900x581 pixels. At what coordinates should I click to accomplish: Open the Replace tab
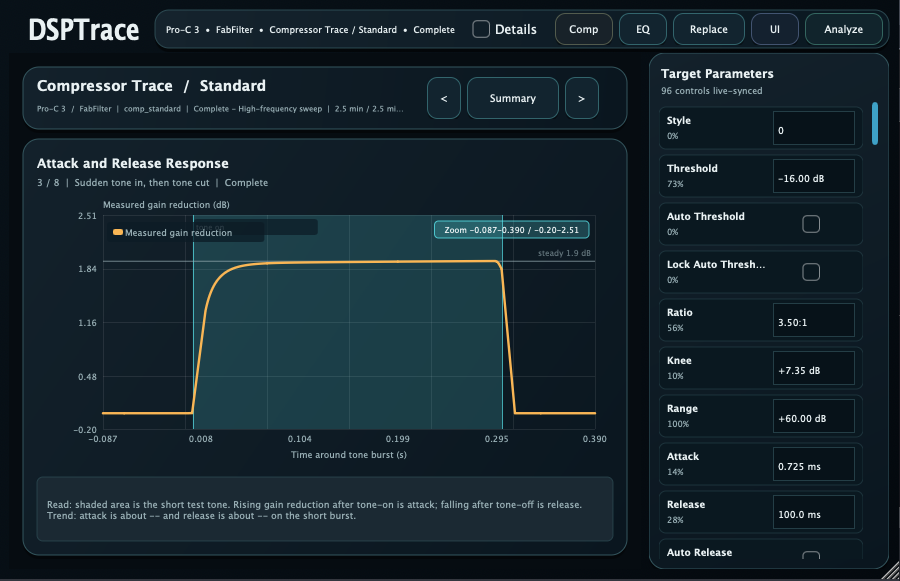[708, 29]
